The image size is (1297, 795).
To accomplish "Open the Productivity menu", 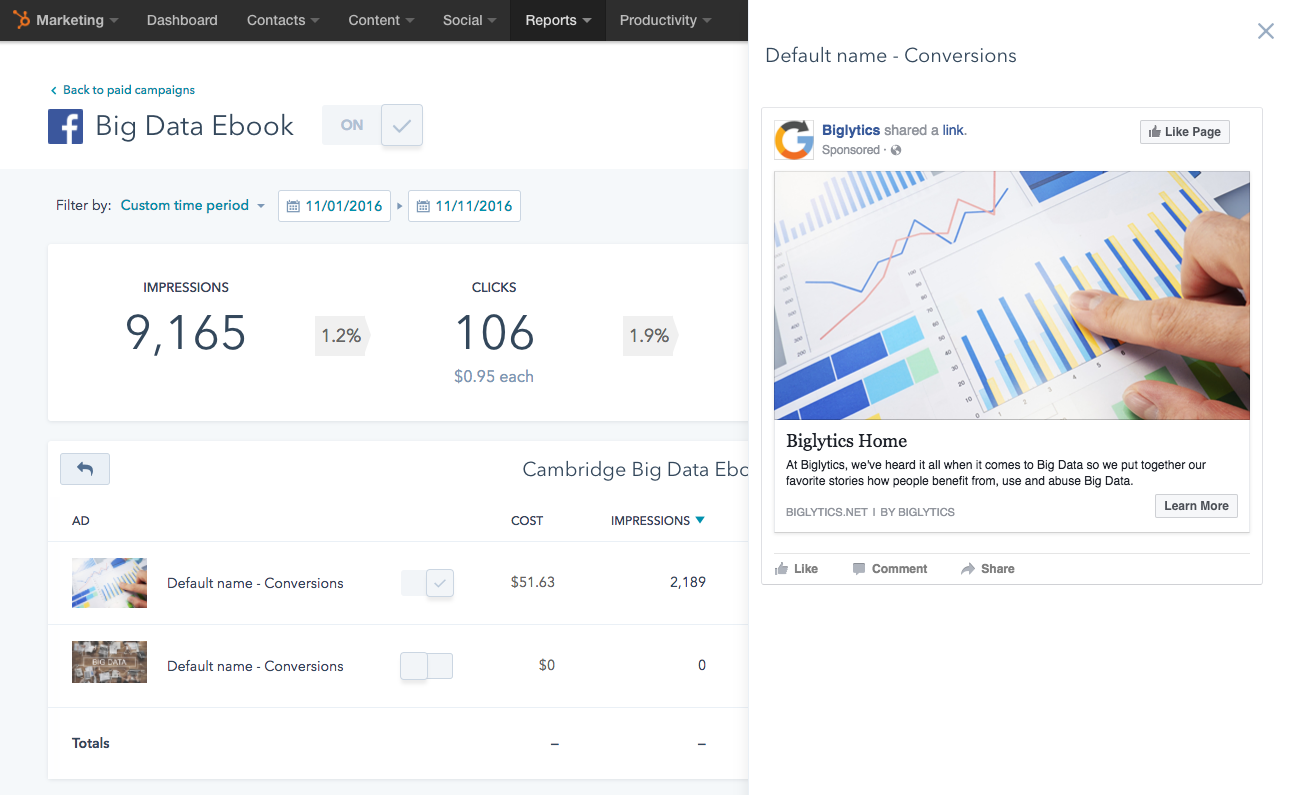I will pos(666,20).
